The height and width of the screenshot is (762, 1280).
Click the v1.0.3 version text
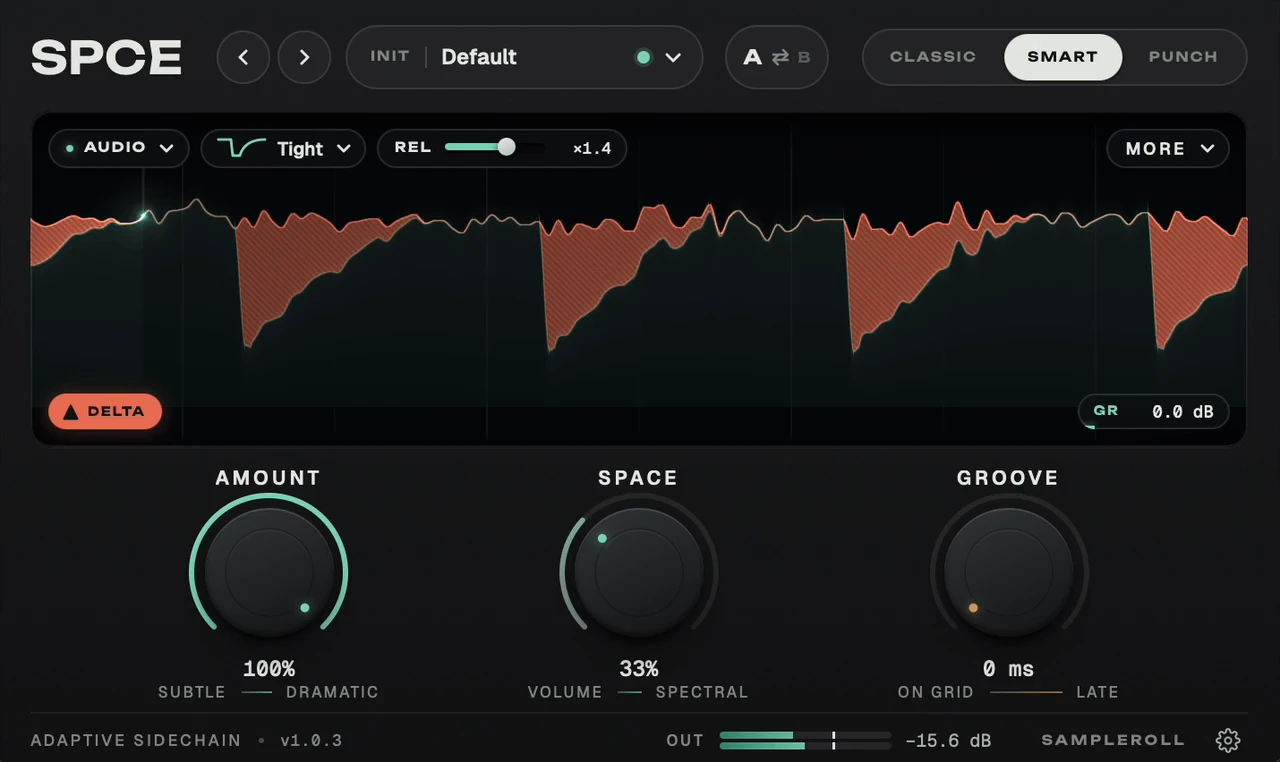(311, 740)
